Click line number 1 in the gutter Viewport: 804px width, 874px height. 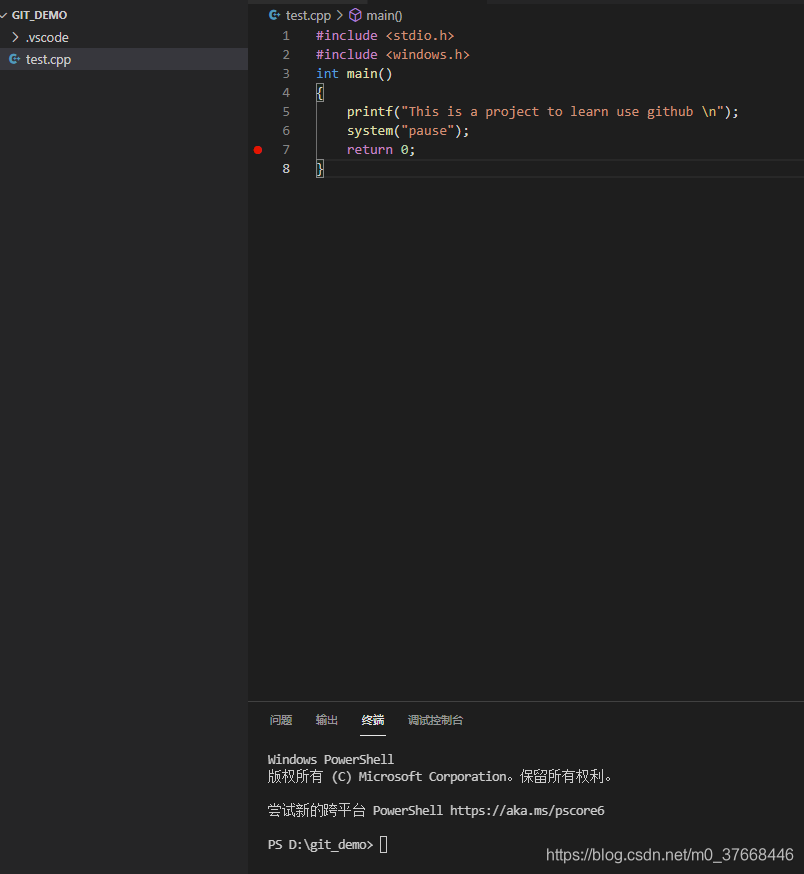coord(286,36)
